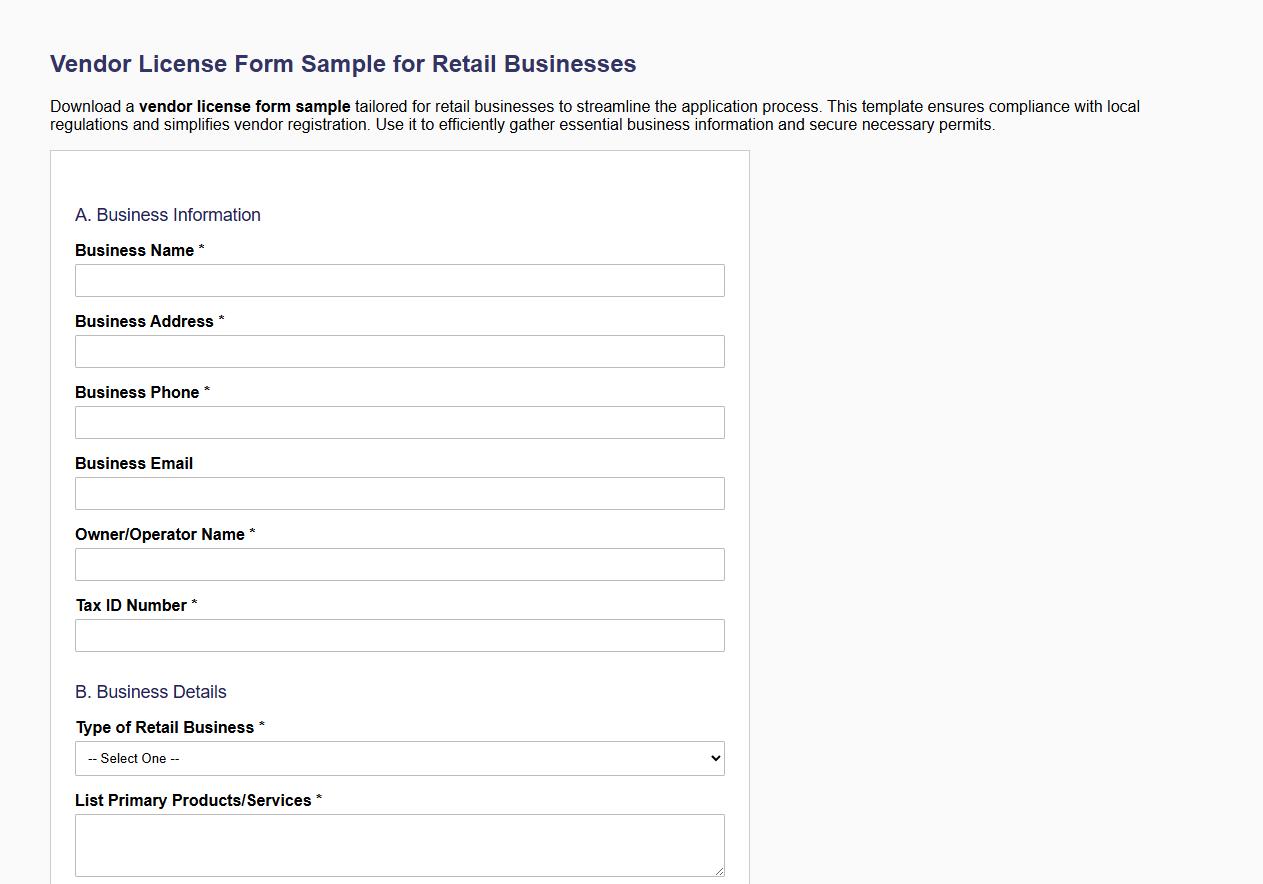This screenshot has height=884, width=1263.
Task: Click the section heading B. Business Details
Action: [151, 692]
